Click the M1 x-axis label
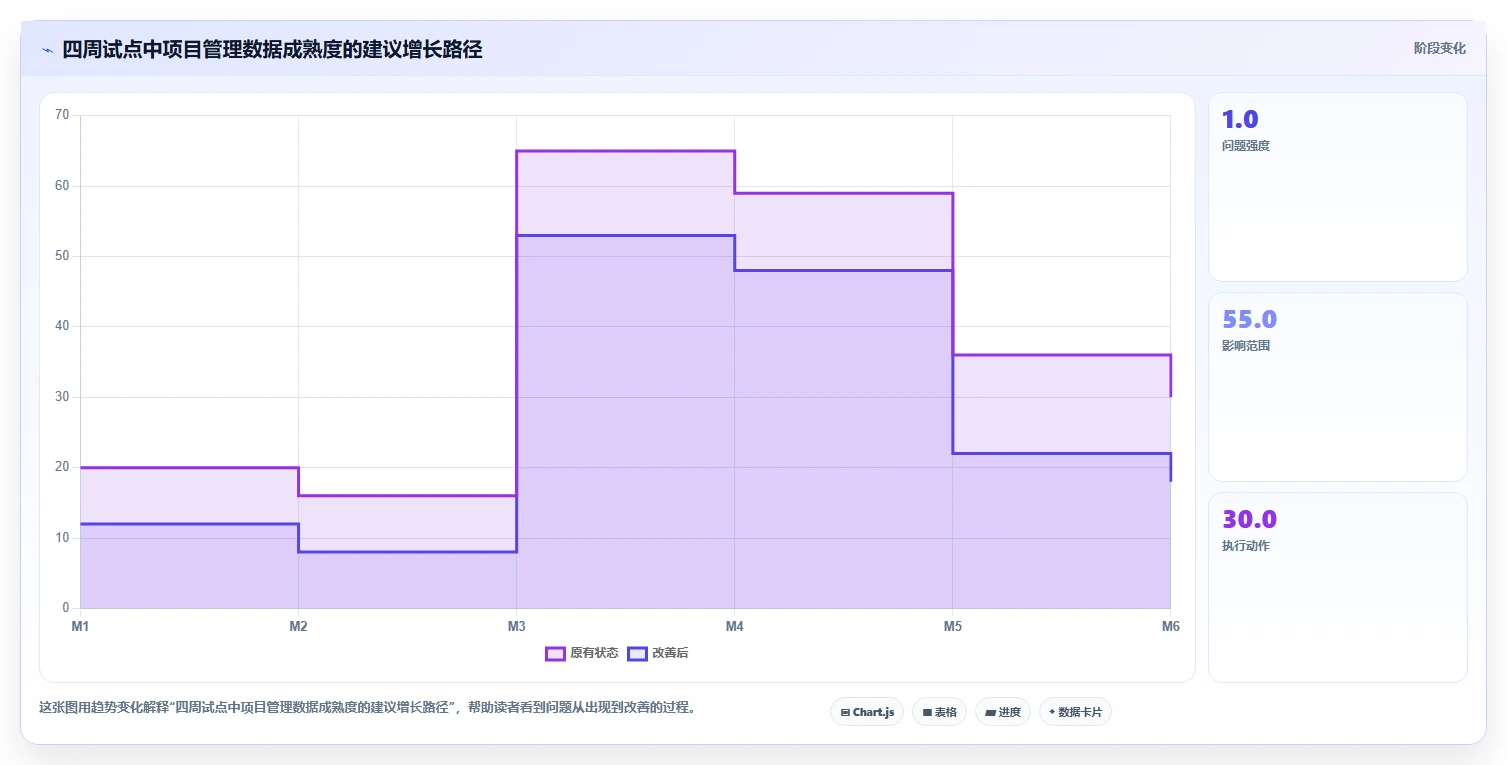 (x=80, y=627)
